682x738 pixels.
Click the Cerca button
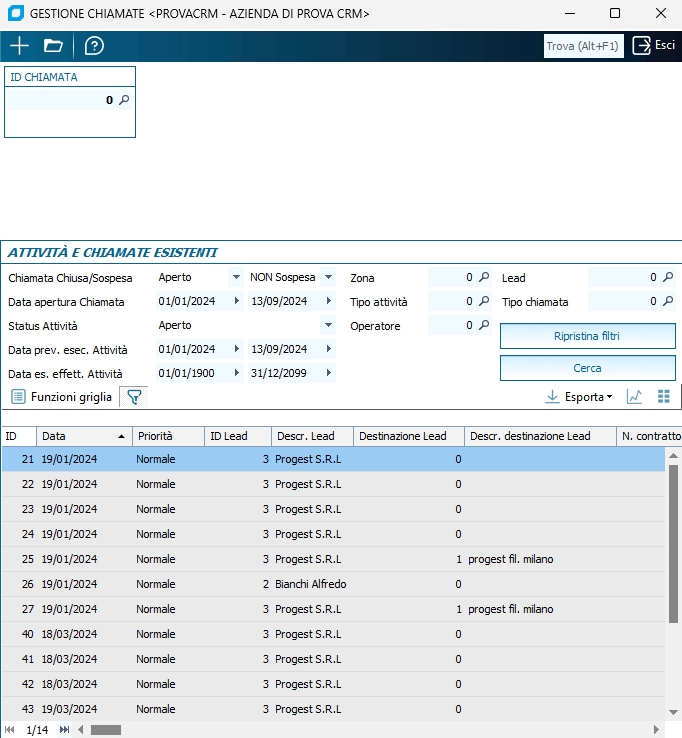pyautogui.click(x=587, y=368)
